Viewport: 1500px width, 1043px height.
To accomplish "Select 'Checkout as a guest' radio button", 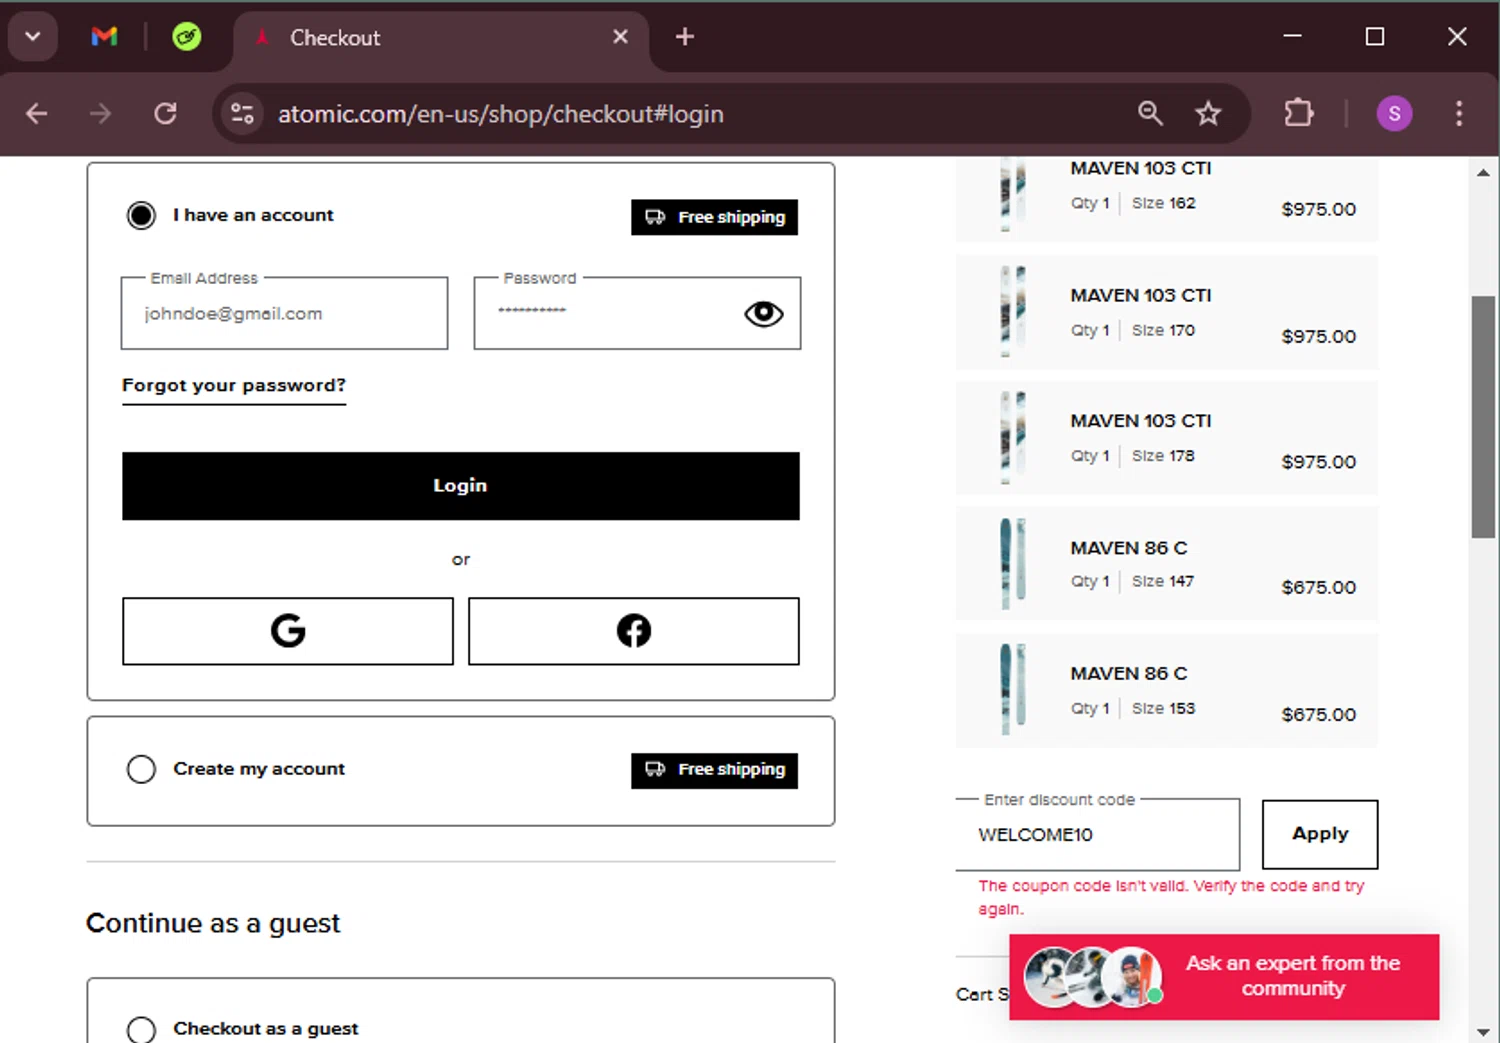I will [x=141, y=1029].
